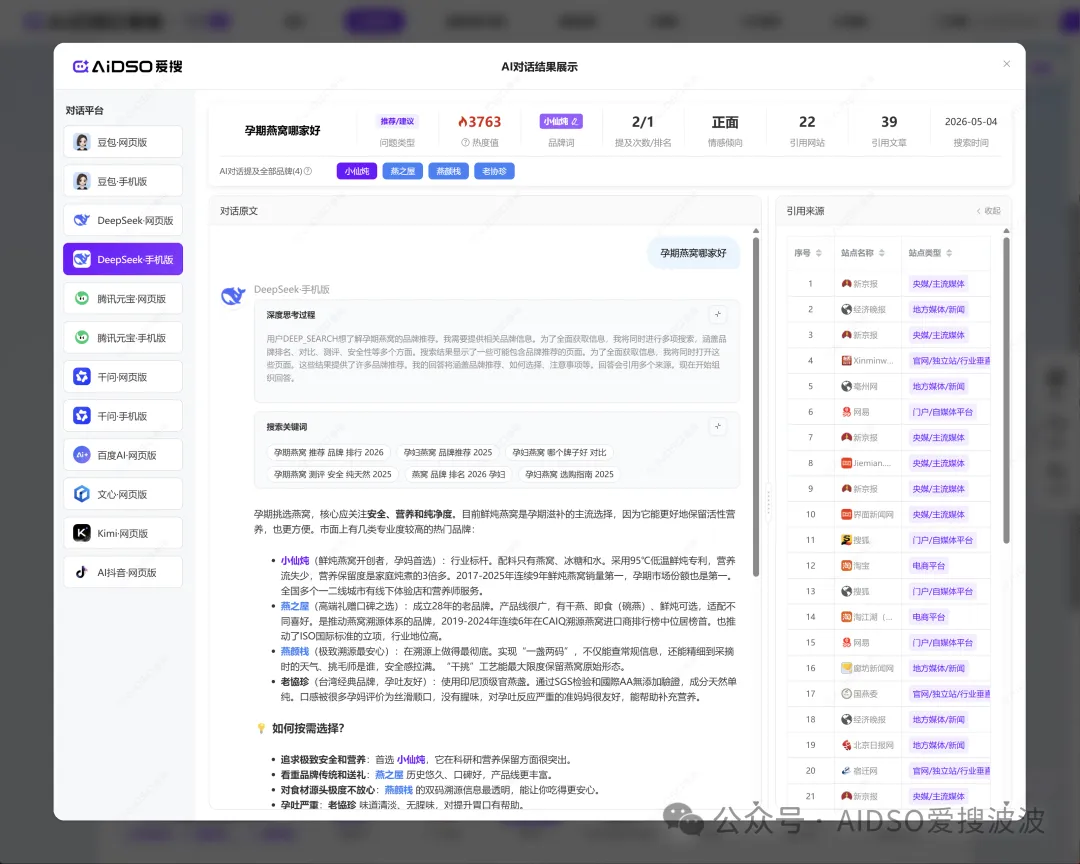Viewport: 1080px width, 864px height.
Task: Click keyword chip 孕妇燕窝 选购指南 2025
Action: (569, 474)
